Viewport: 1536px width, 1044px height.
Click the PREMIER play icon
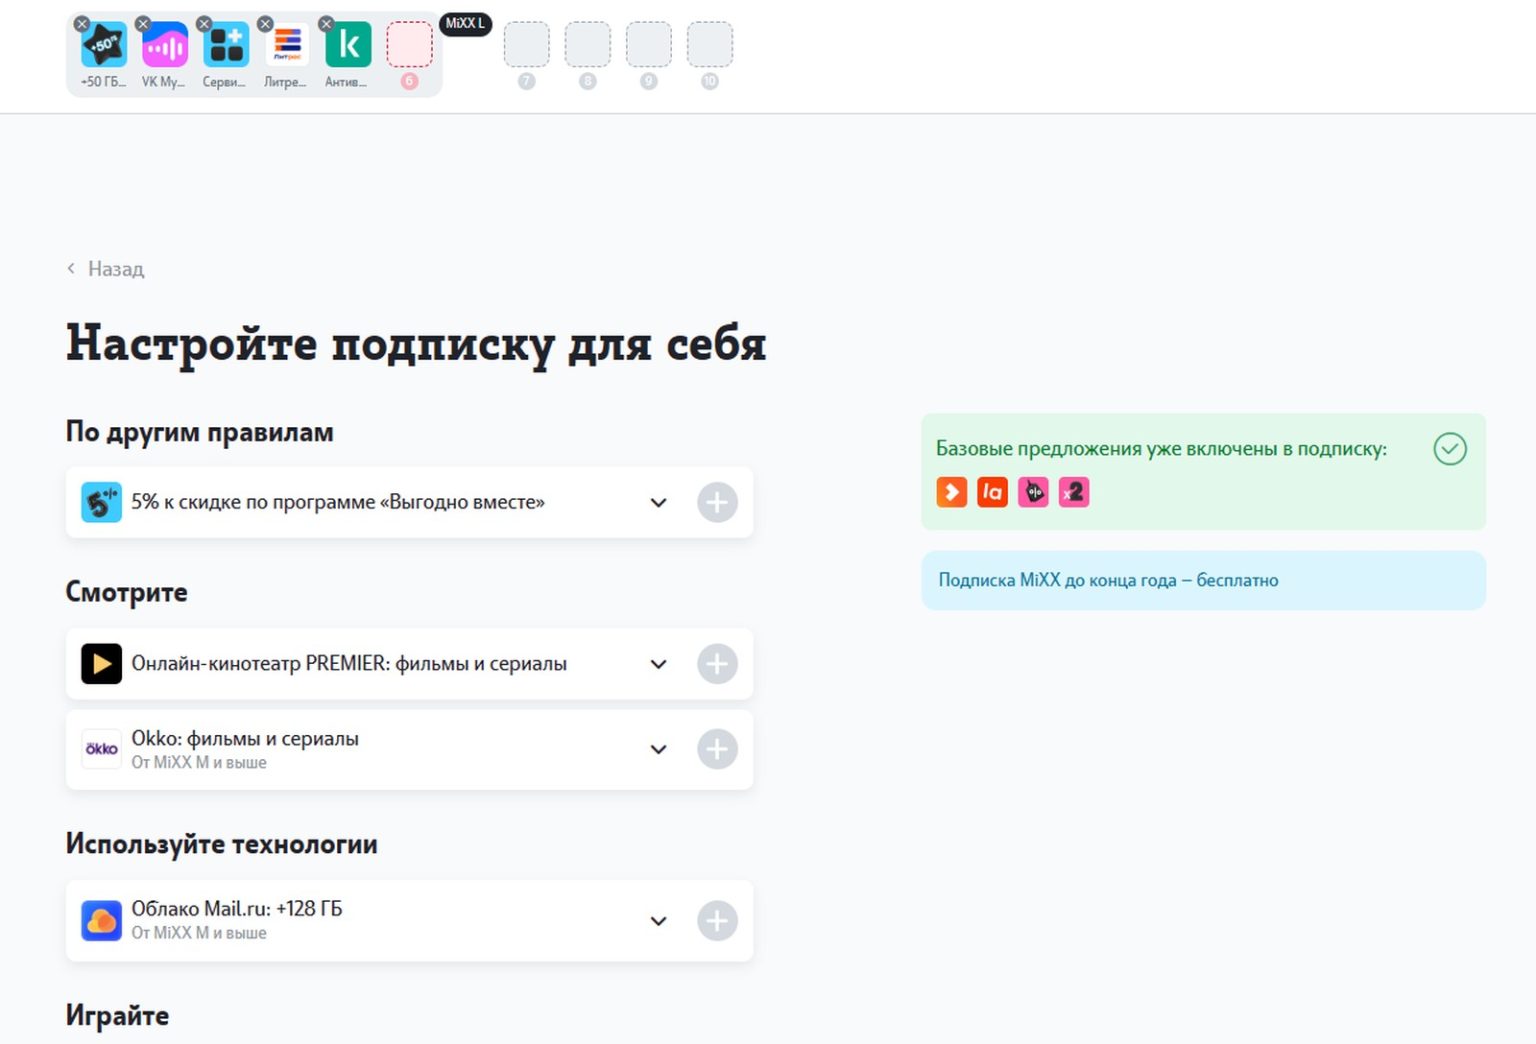(101, 664)
